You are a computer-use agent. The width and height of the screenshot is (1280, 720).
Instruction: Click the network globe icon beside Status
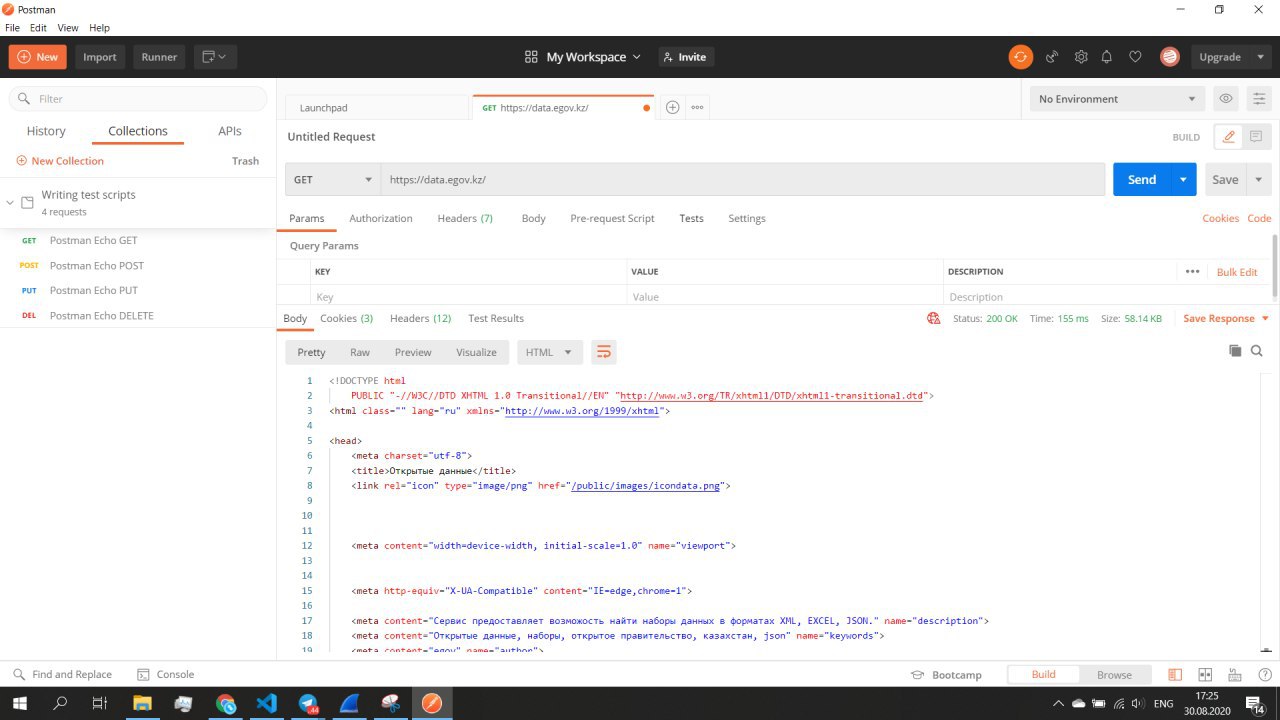click(x=933, y=318)
